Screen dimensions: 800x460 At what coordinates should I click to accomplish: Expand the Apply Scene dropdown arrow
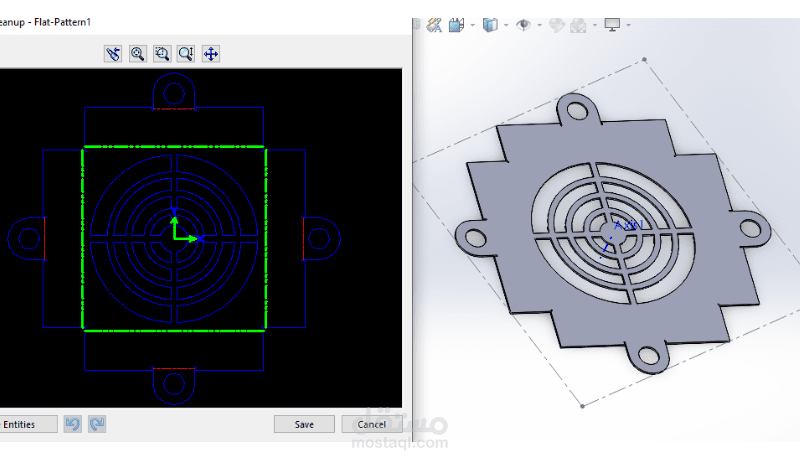click(595, 25)
